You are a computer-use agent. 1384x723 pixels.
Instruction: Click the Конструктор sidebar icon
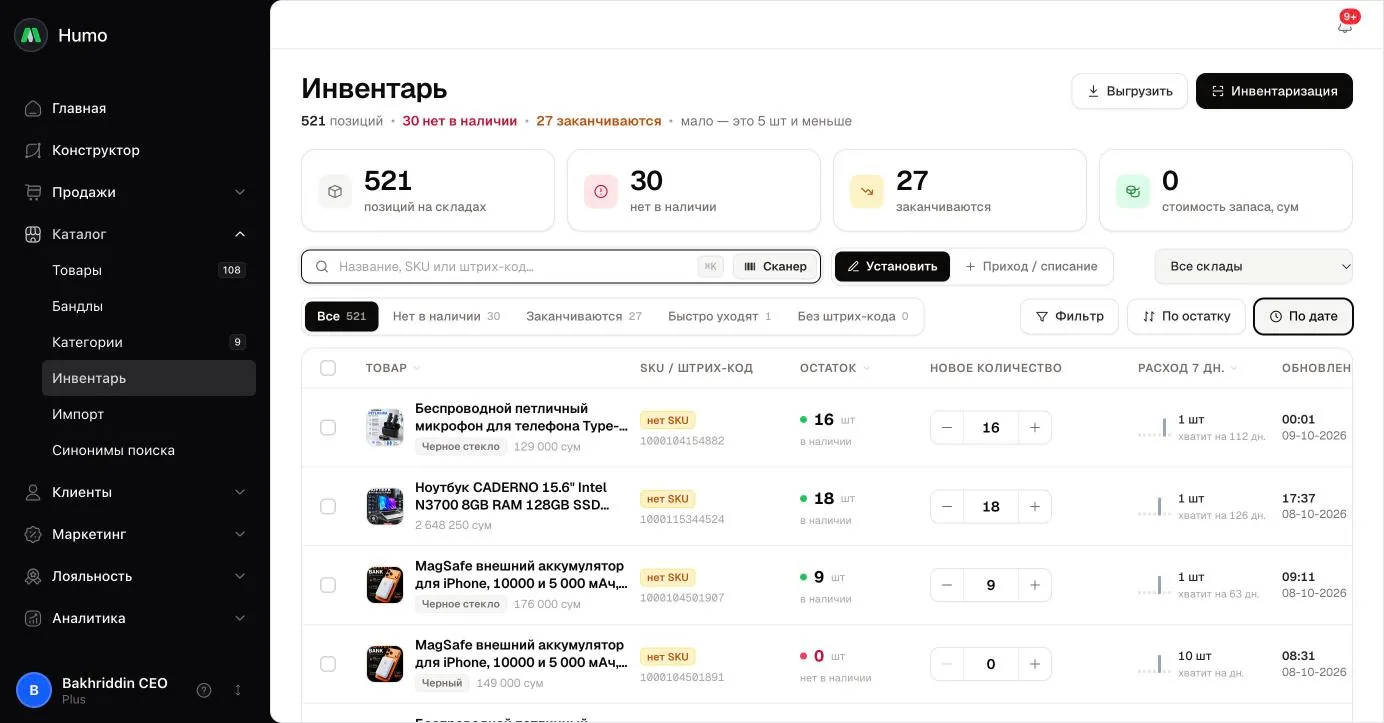tap(33, 150)
